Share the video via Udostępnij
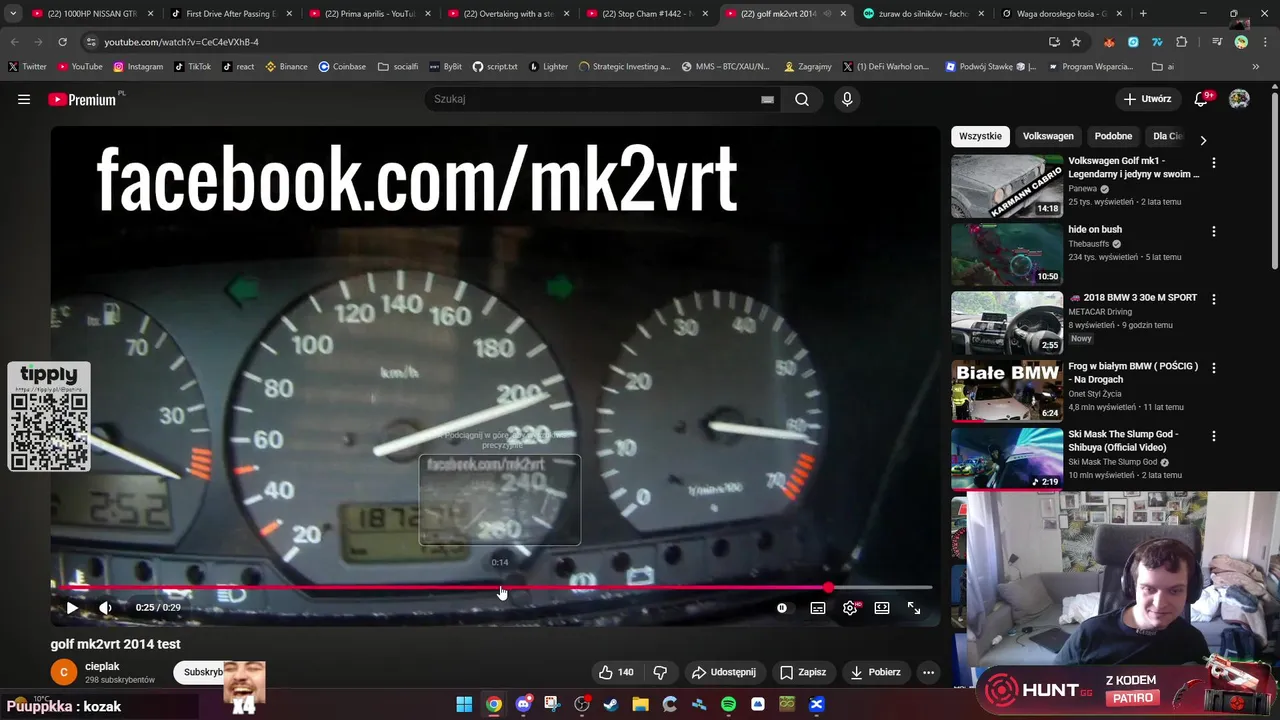The height and width of the screenshot is (720, 1280). click(724, 672)
